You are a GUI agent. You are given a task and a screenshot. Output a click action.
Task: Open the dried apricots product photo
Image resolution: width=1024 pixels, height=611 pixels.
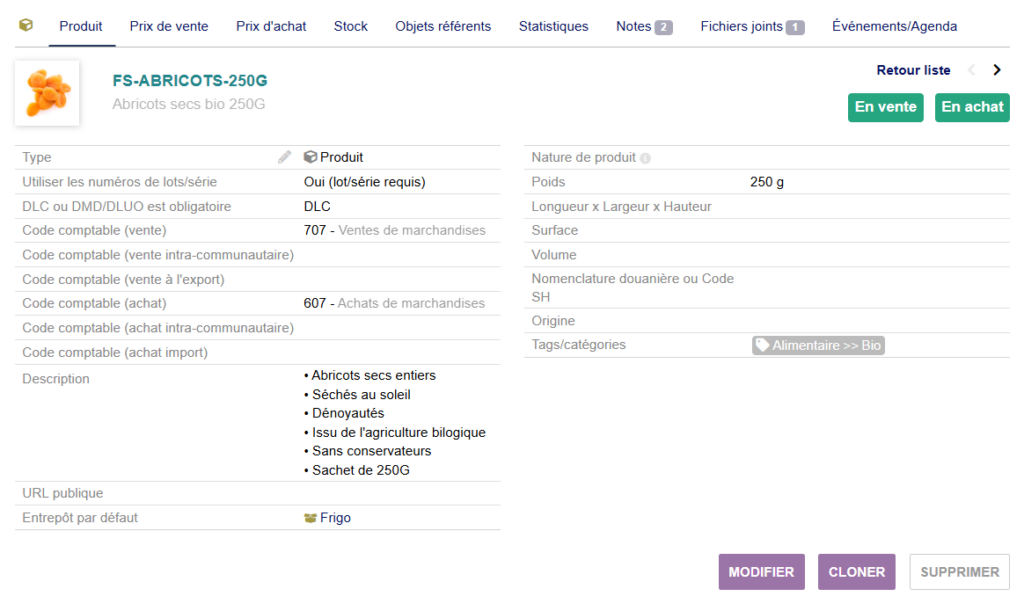click(x=47, y=93)
